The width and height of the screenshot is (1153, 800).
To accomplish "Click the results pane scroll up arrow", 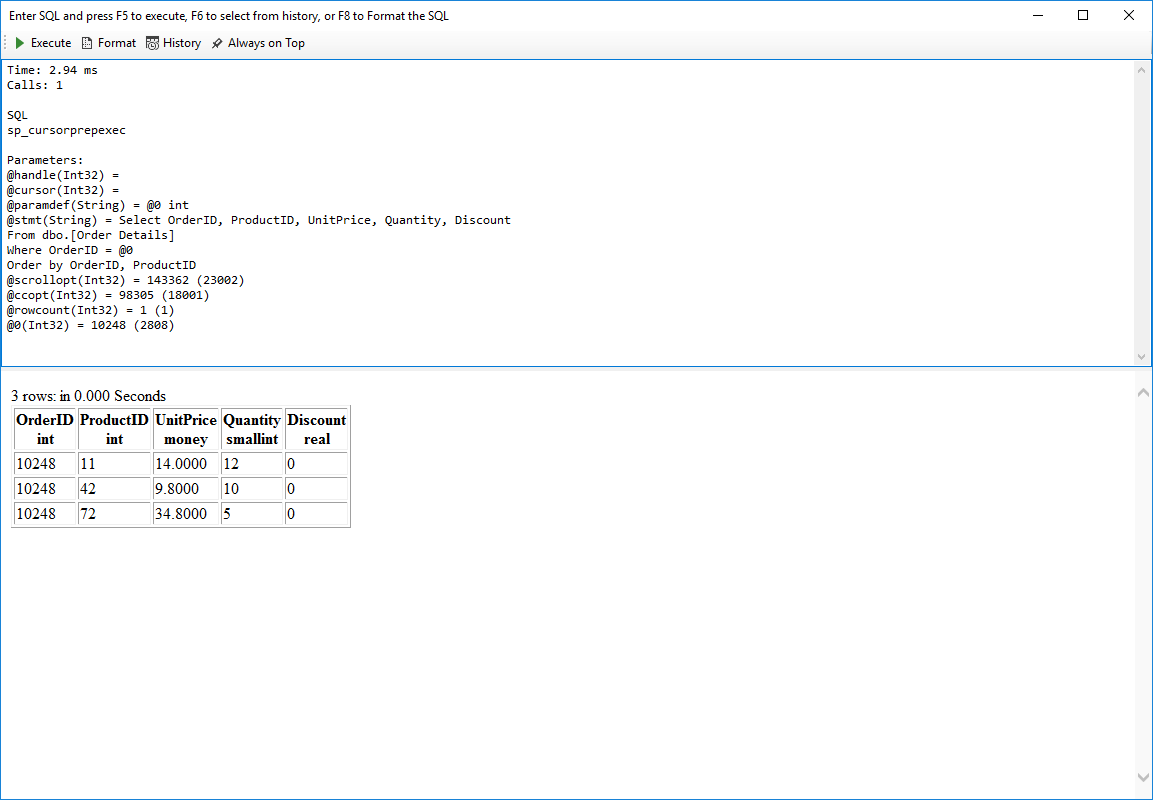I will pos(1143,393).
